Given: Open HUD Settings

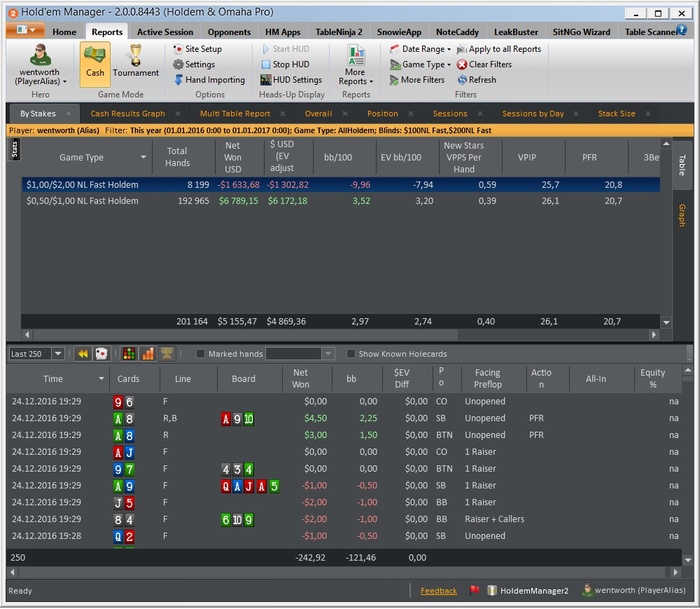Looking at the screenshot, I should point(291,80).
